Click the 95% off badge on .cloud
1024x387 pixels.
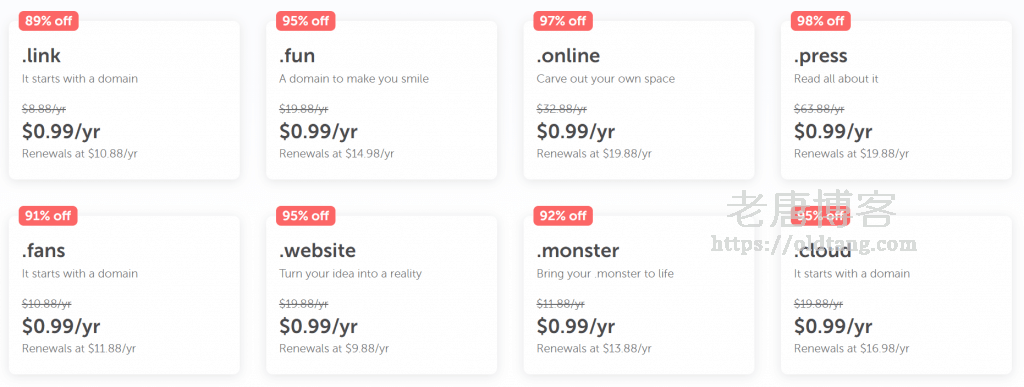point(820,216)
